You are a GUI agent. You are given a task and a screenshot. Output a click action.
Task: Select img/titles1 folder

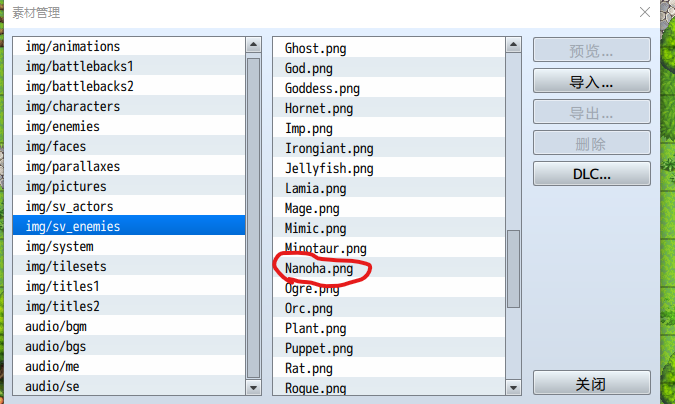tap(129, 286)
